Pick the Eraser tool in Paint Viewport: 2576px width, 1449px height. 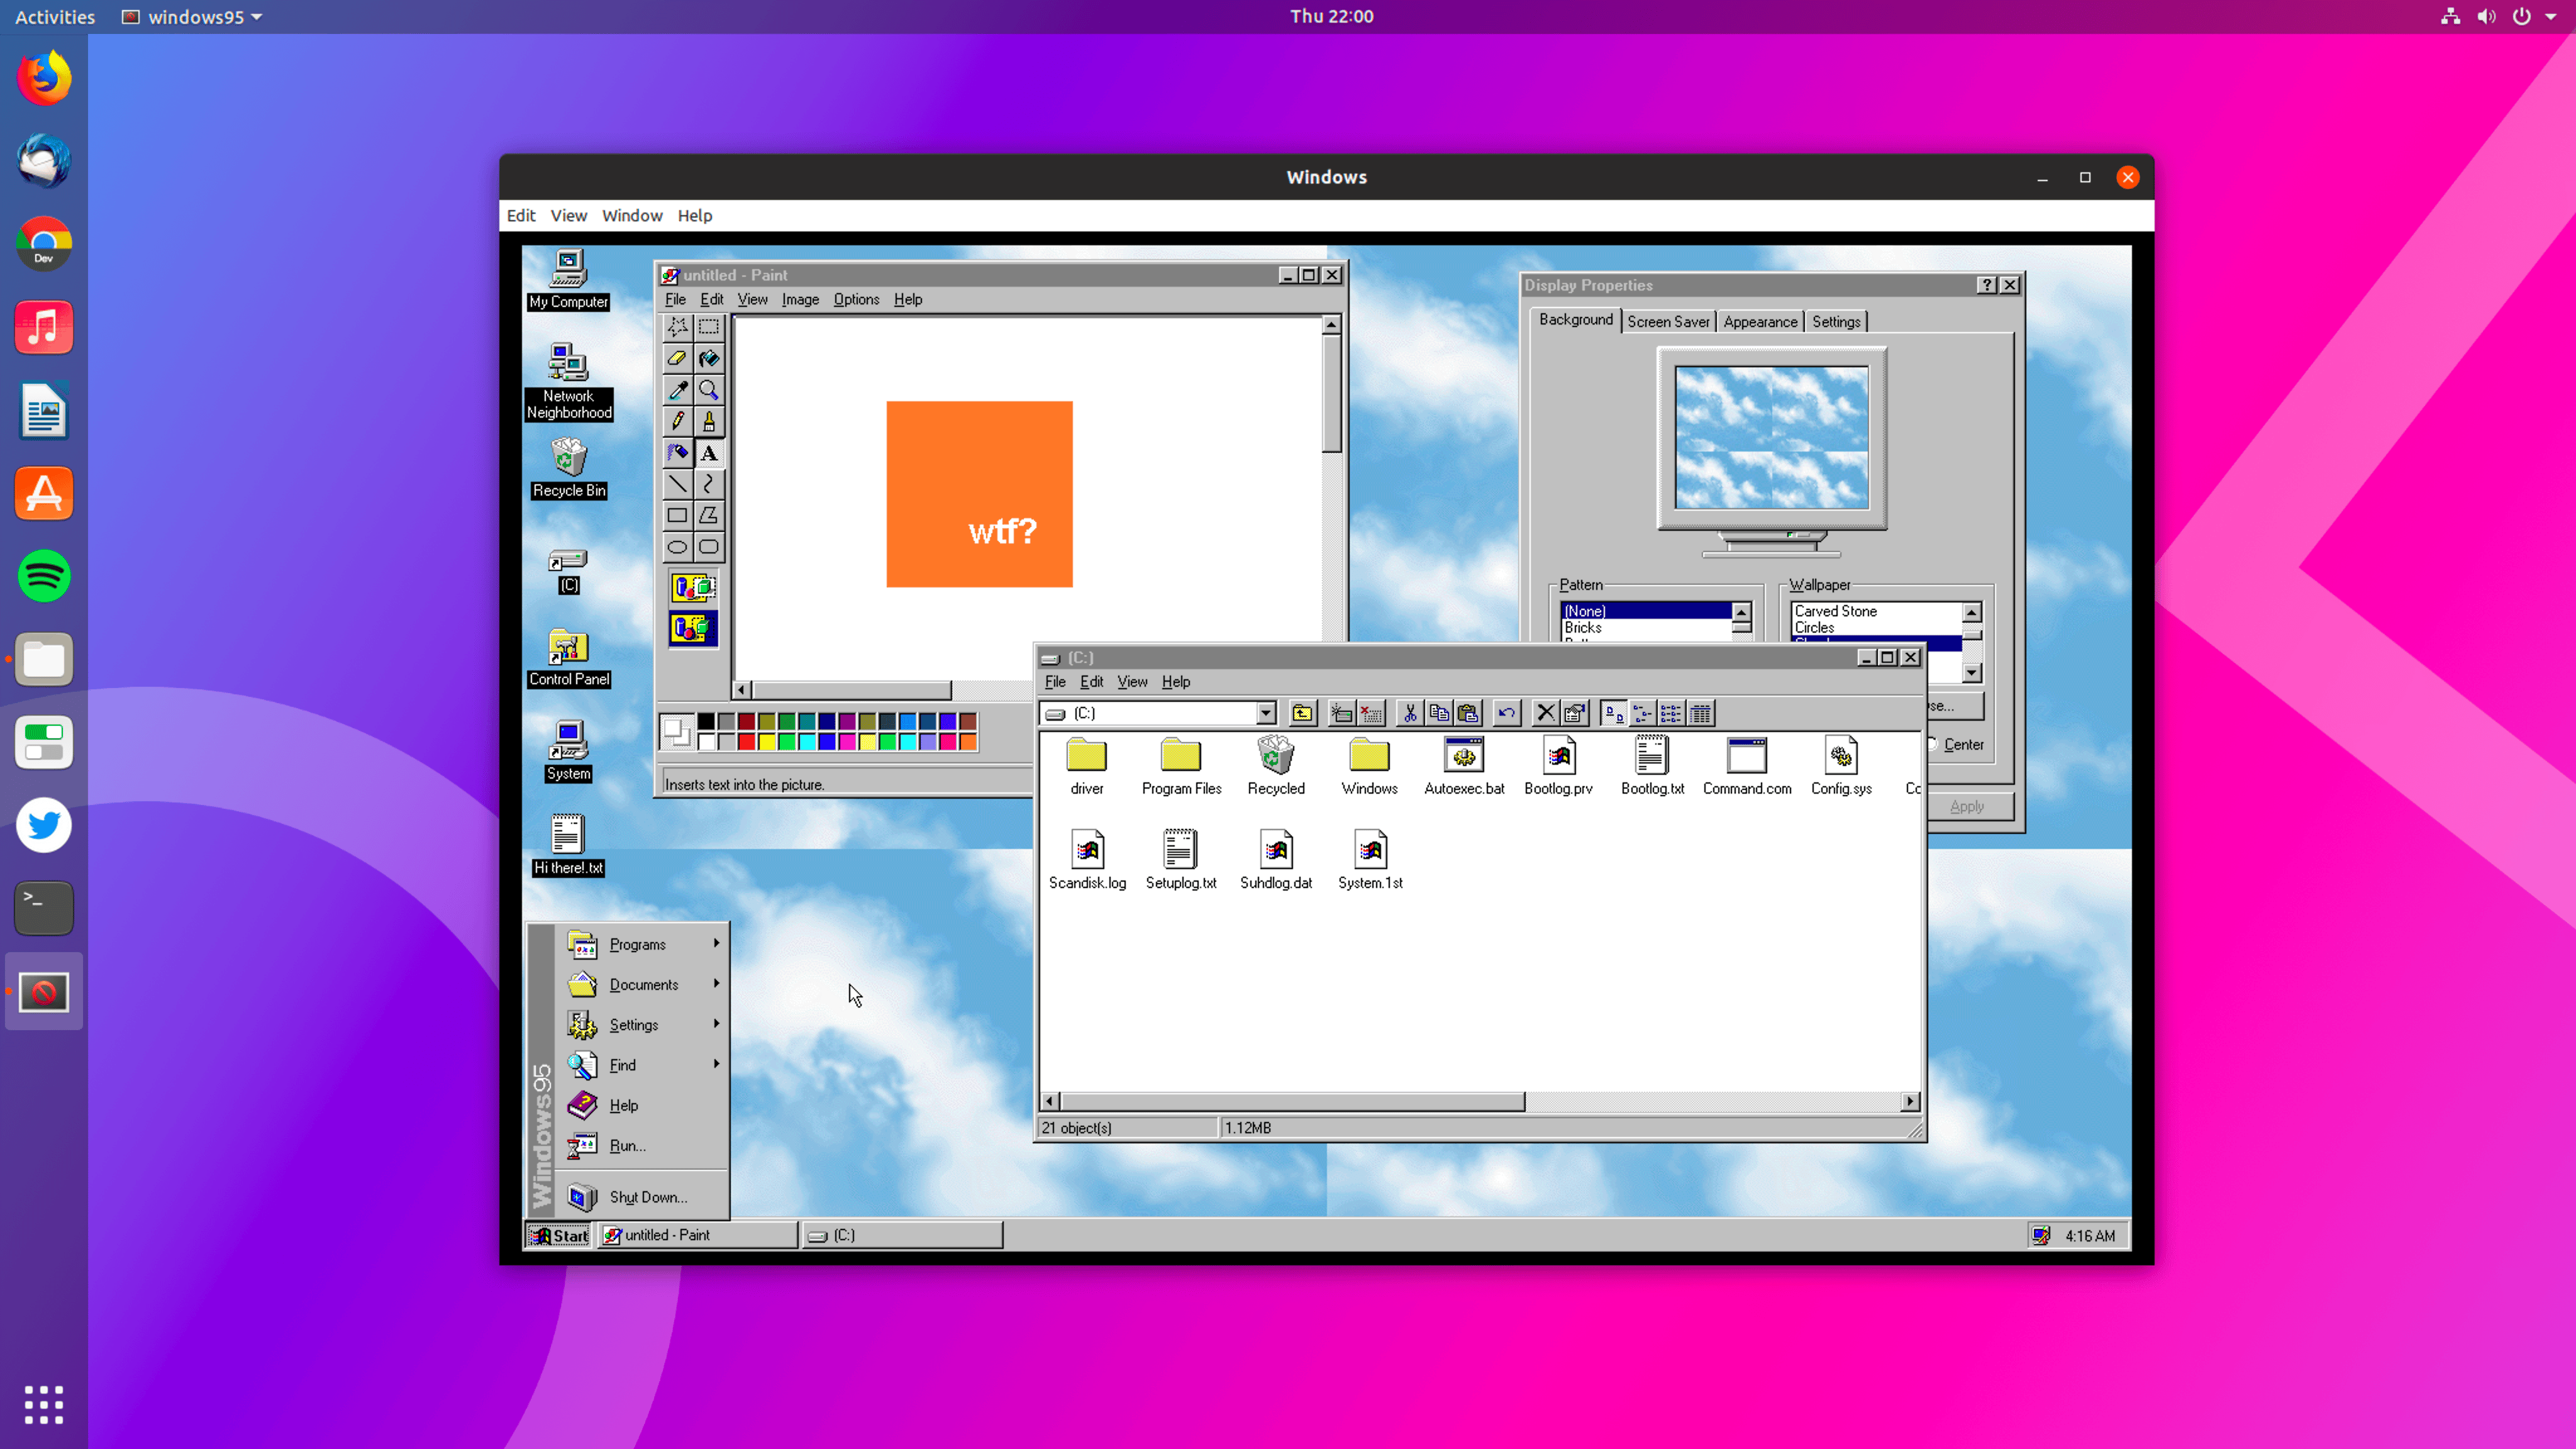pos(677,358)
